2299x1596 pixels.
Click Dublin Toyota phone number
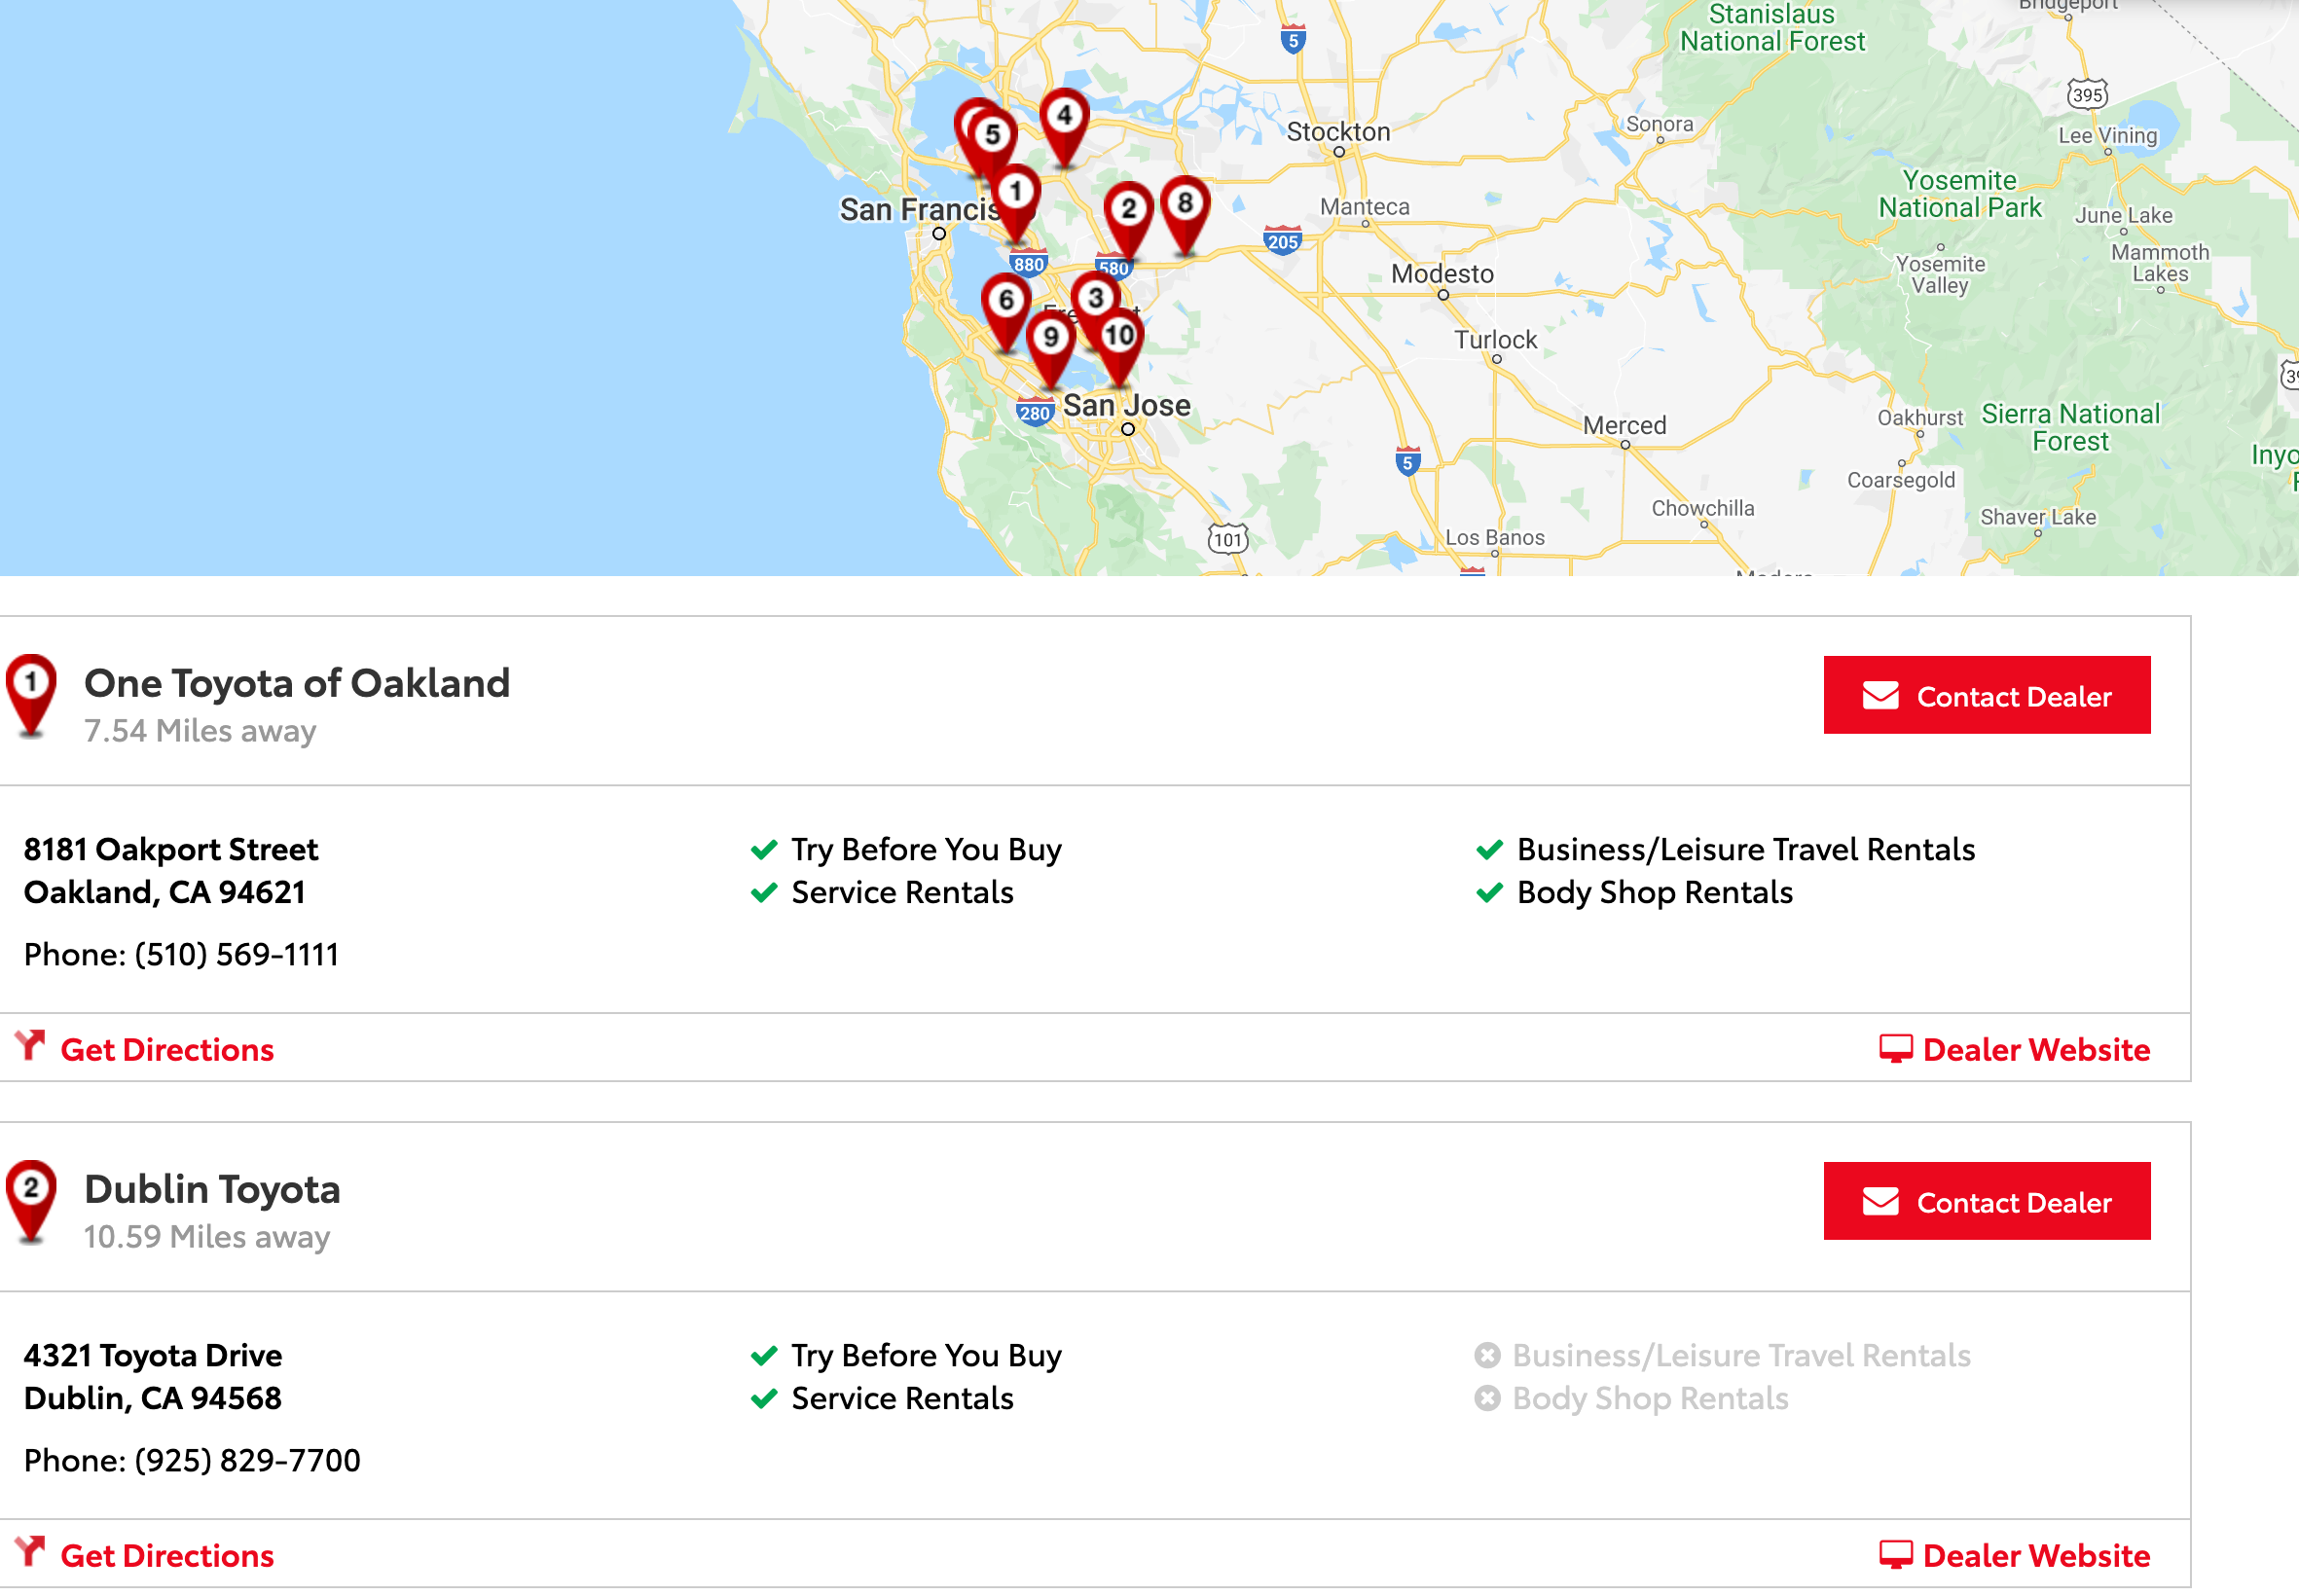coord(246,1460)
